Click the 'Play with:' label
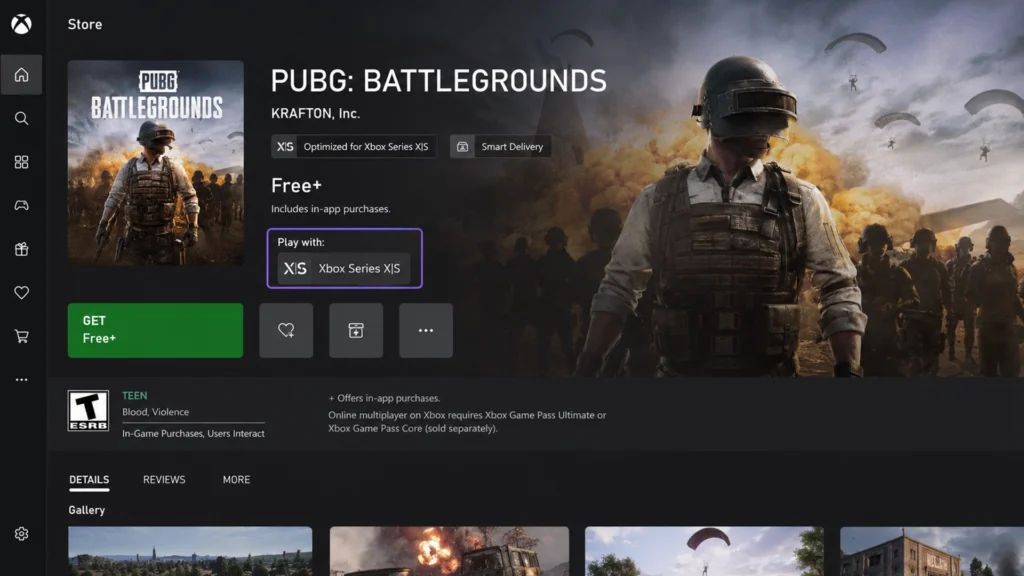 (x=301, y=242)
